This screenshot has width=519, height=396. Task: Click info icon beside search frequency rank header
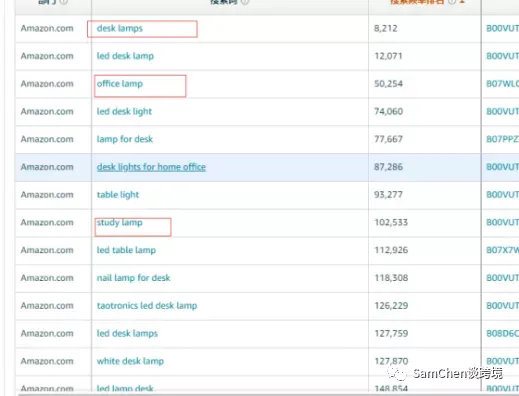(x=451, y=2)
